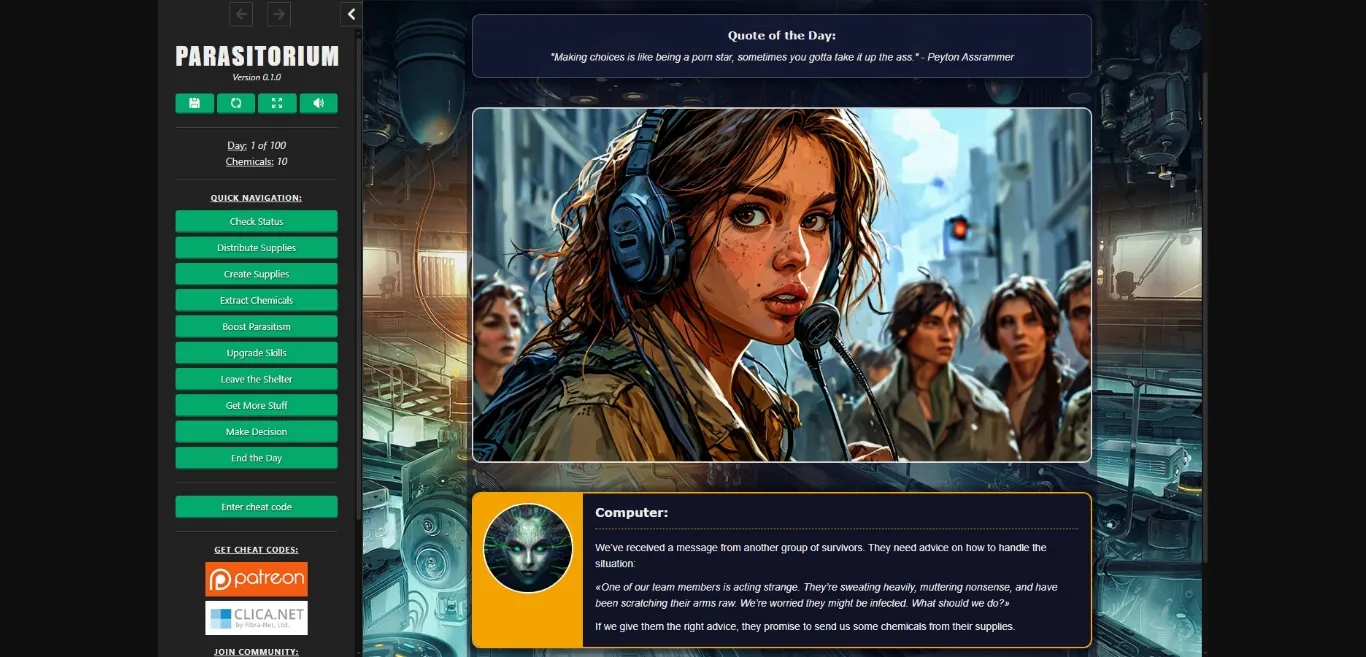Screen dimensions: 1366x657
Task: Select Boost Parasitism
Action: click(x=256, y=326)
